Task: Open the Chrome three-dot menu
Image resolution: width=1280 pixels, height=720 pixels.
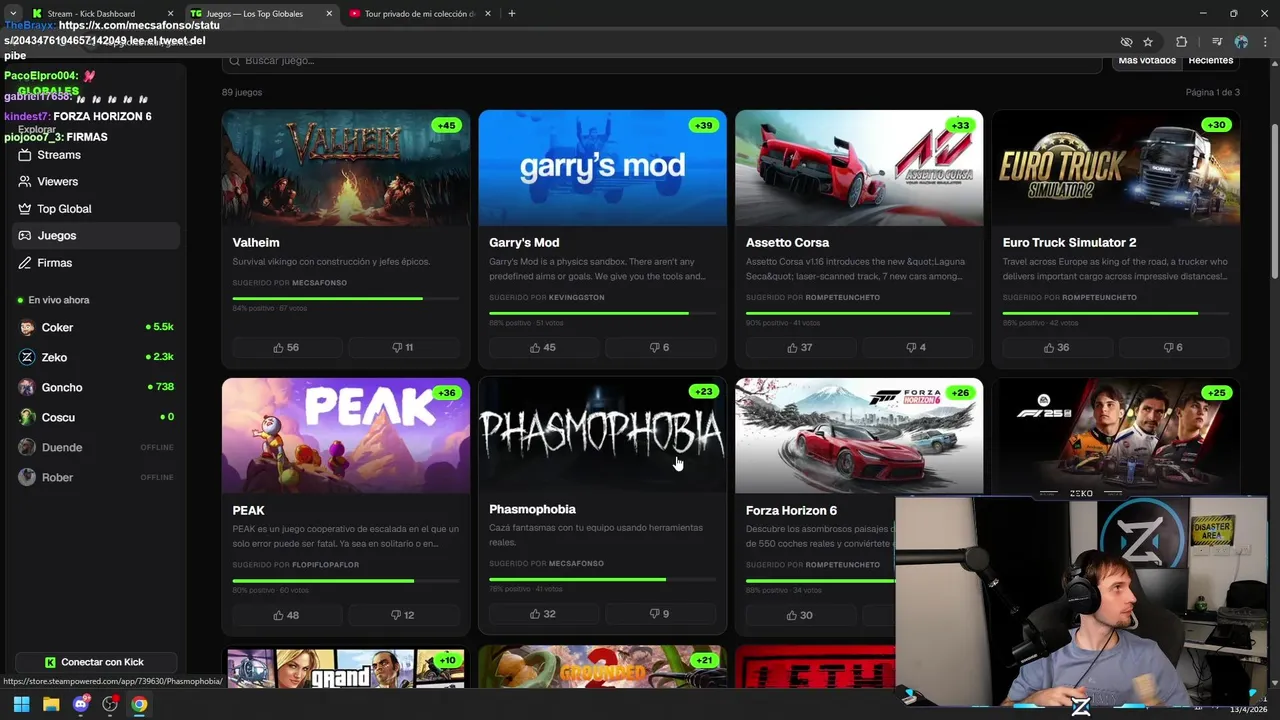Action: (x=1265, y=42)
